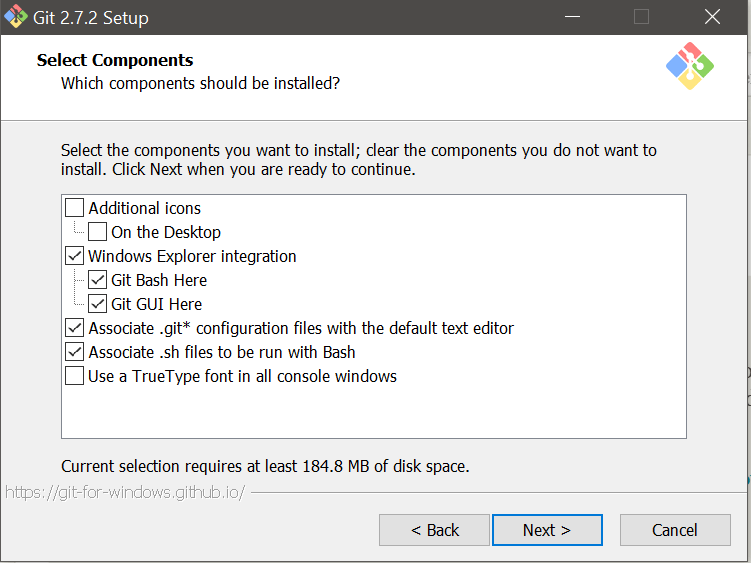
Task: Click the Git logo in header
Action: click(x=689, y=66)
